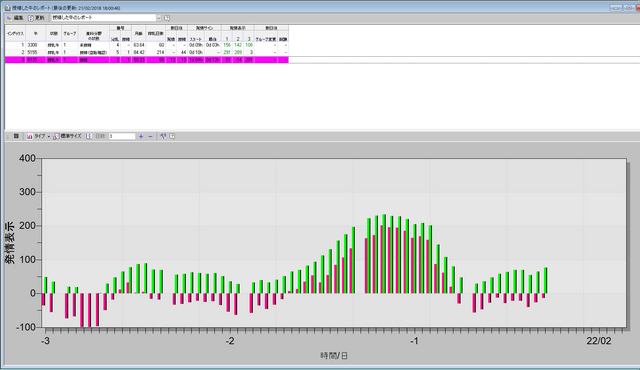Image resolution: width=640 pixels, height=370 pixels.
Task: Click the 63.64 cell in row 1
Action: coord(139,45)
